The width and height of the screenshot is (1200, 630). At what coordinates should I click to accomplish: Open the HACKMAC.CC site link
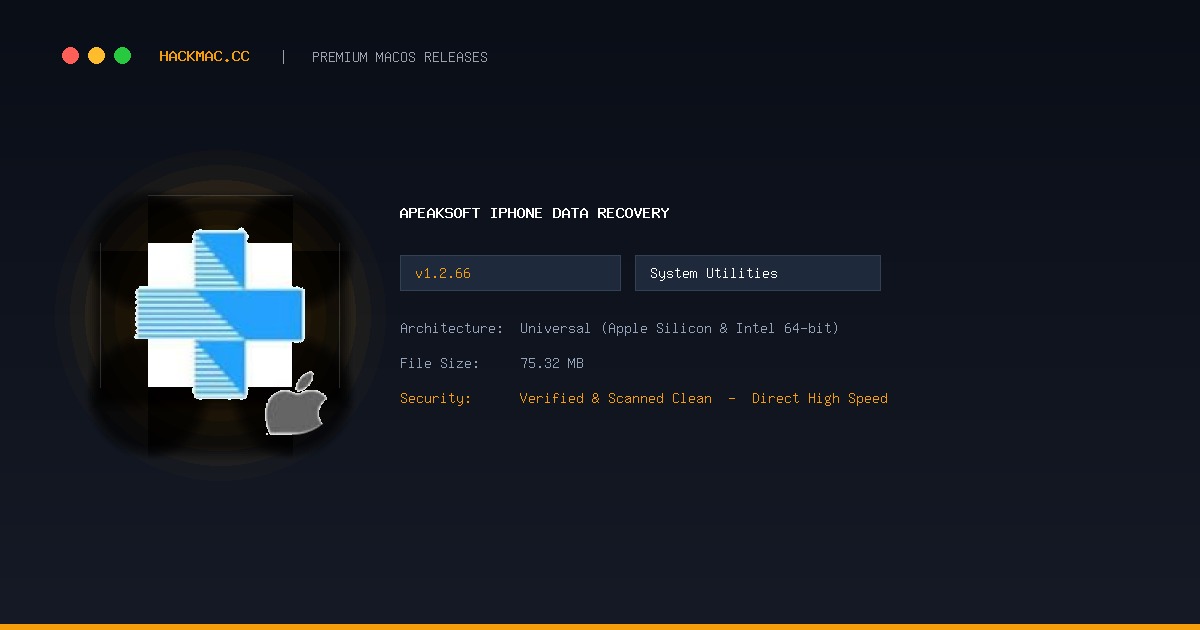[x=204, y=57]
